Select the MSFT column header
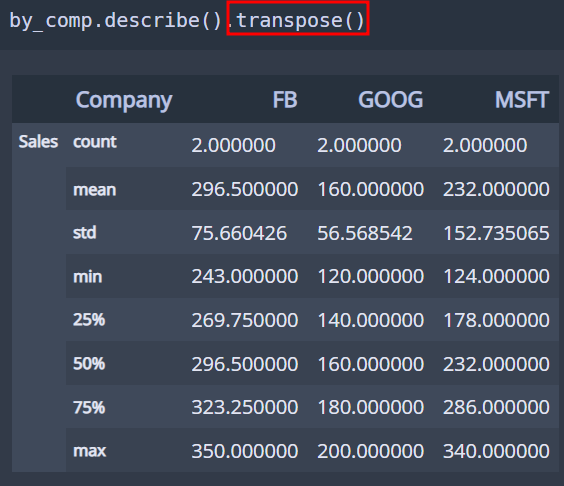Image resolution: width=564 pixels, height=486 pixels. click(522, 100)
